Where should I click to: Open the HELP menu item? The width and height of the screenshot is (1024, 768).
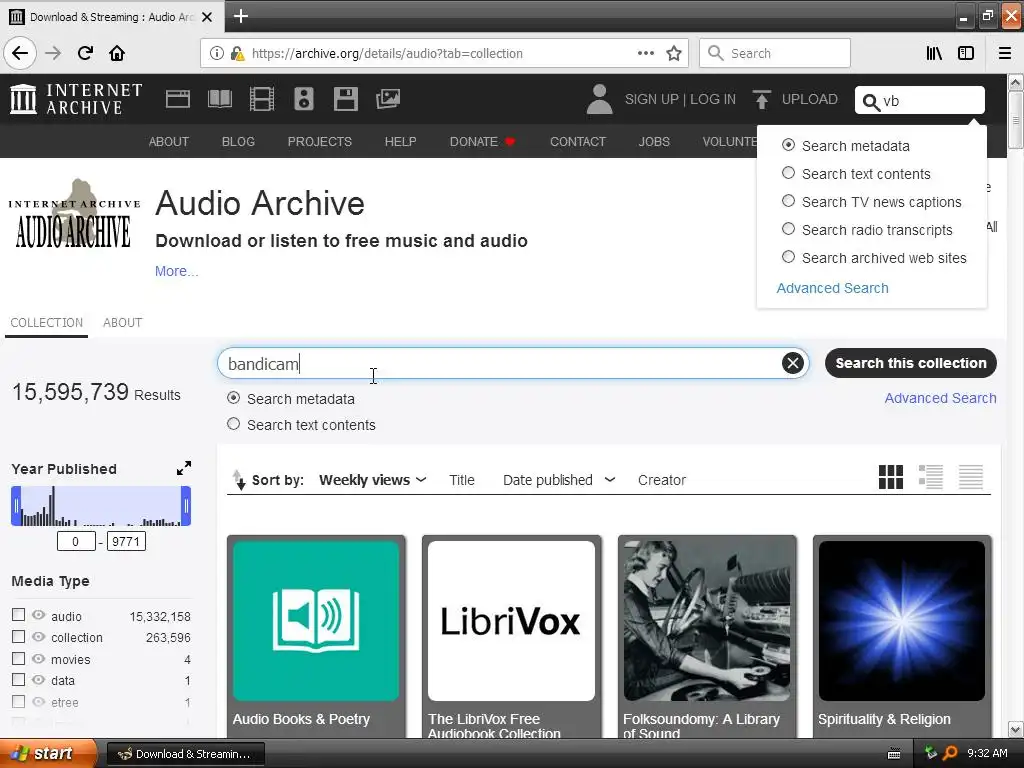pos(400,142)
